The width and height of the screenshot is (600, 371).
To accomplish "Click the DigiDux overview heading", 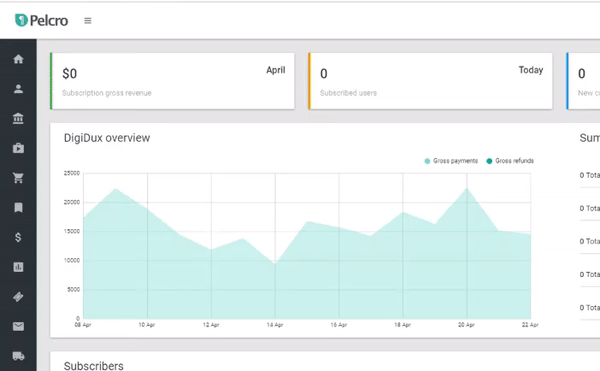I will click(107, 138).
